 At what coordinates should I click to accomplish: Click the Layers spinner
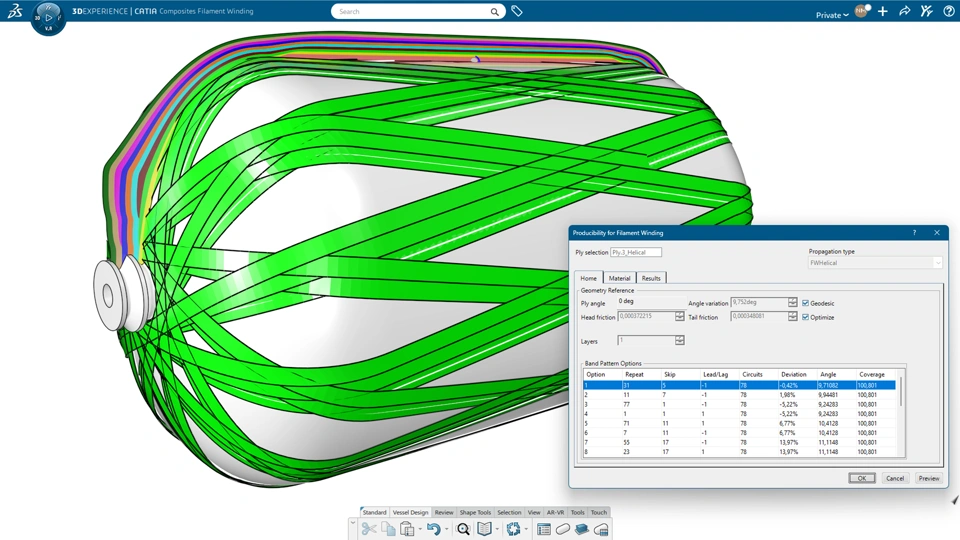pos(680,340)
